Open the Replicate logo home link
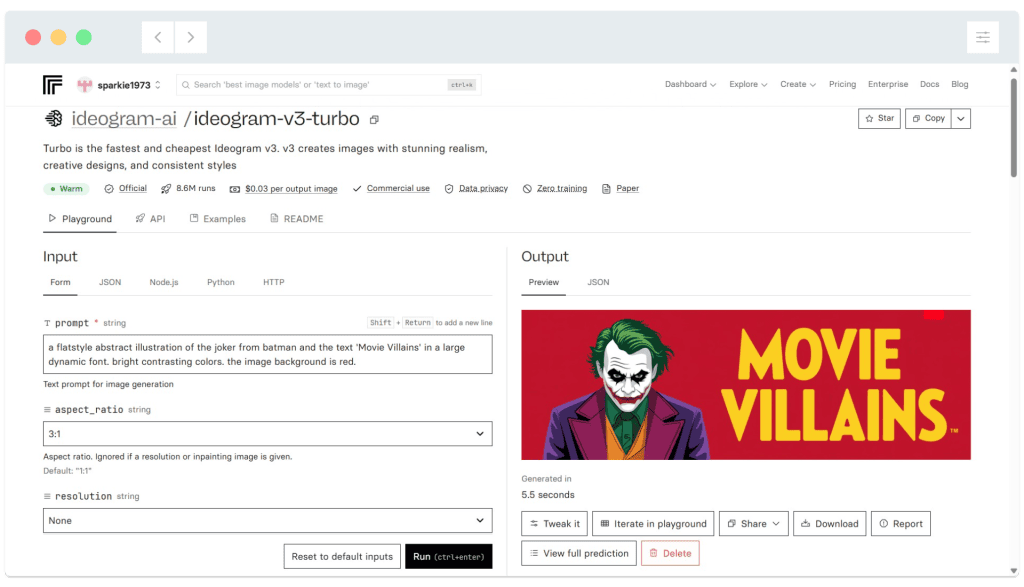1024x587 pixels. [52, 85]
